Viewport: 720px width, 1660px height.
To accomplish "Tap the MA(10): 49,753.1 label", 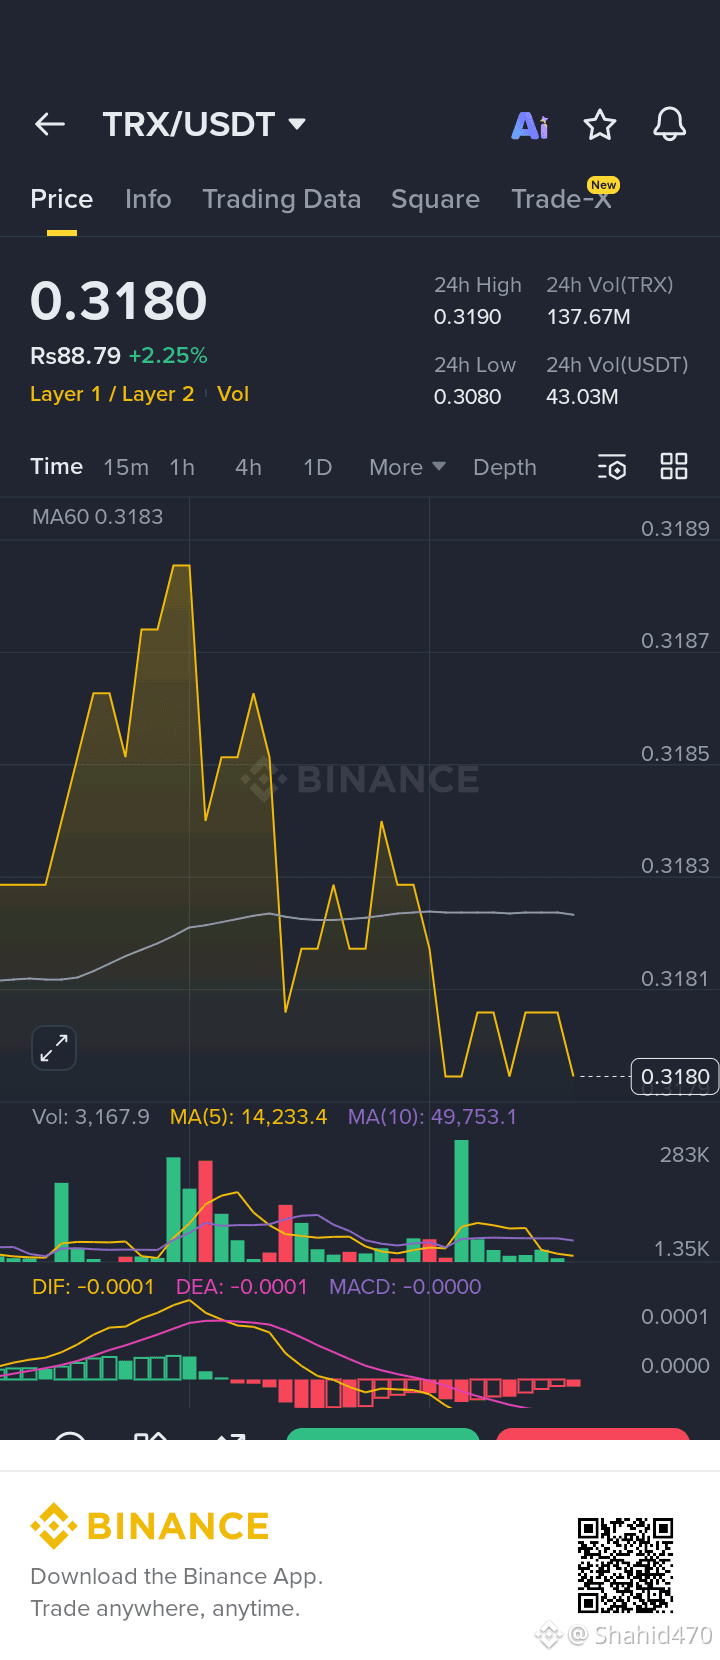I will [432, 1117].
